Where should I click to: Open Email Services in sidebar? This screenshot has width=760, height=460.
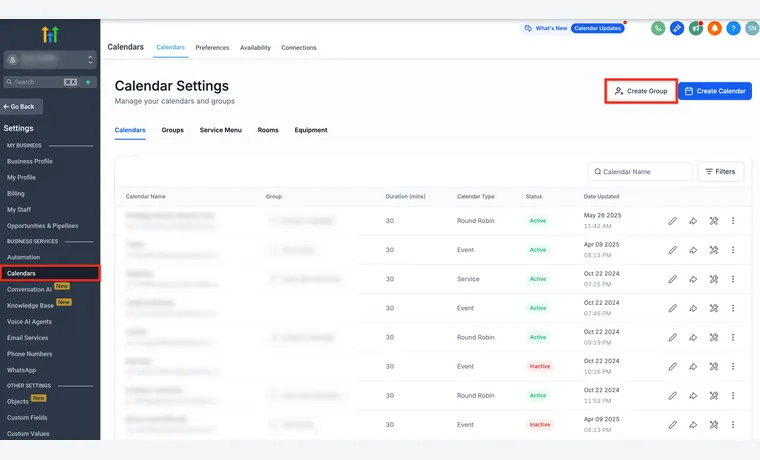28,338
